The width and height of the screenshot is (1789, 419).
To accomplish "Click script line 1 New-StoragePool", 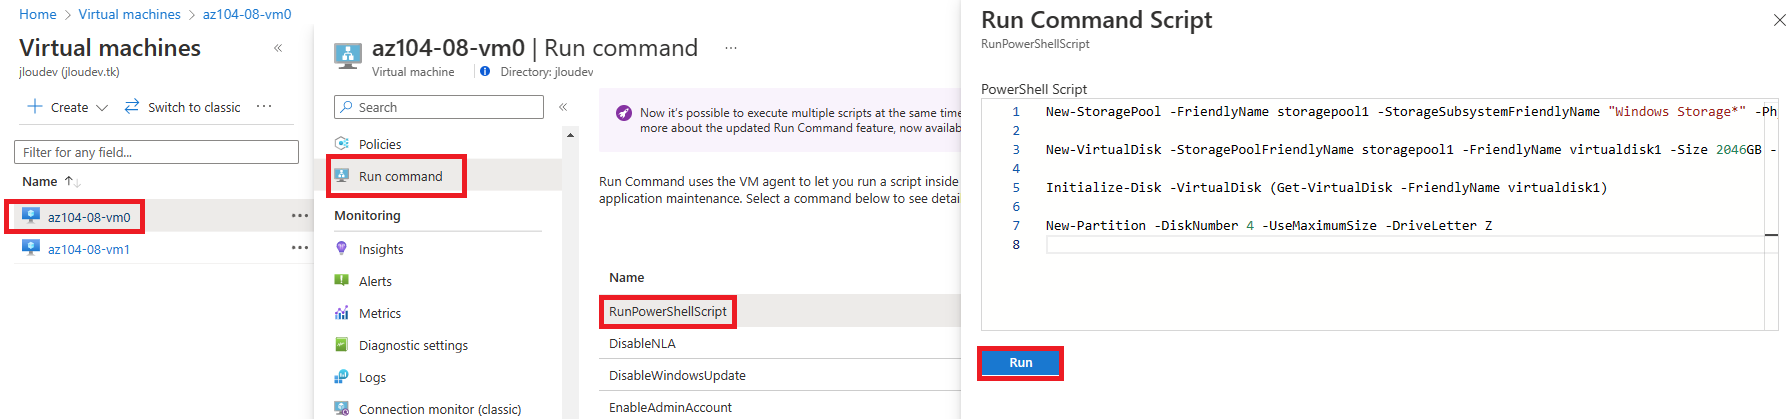I will (x=1411, y=111).
